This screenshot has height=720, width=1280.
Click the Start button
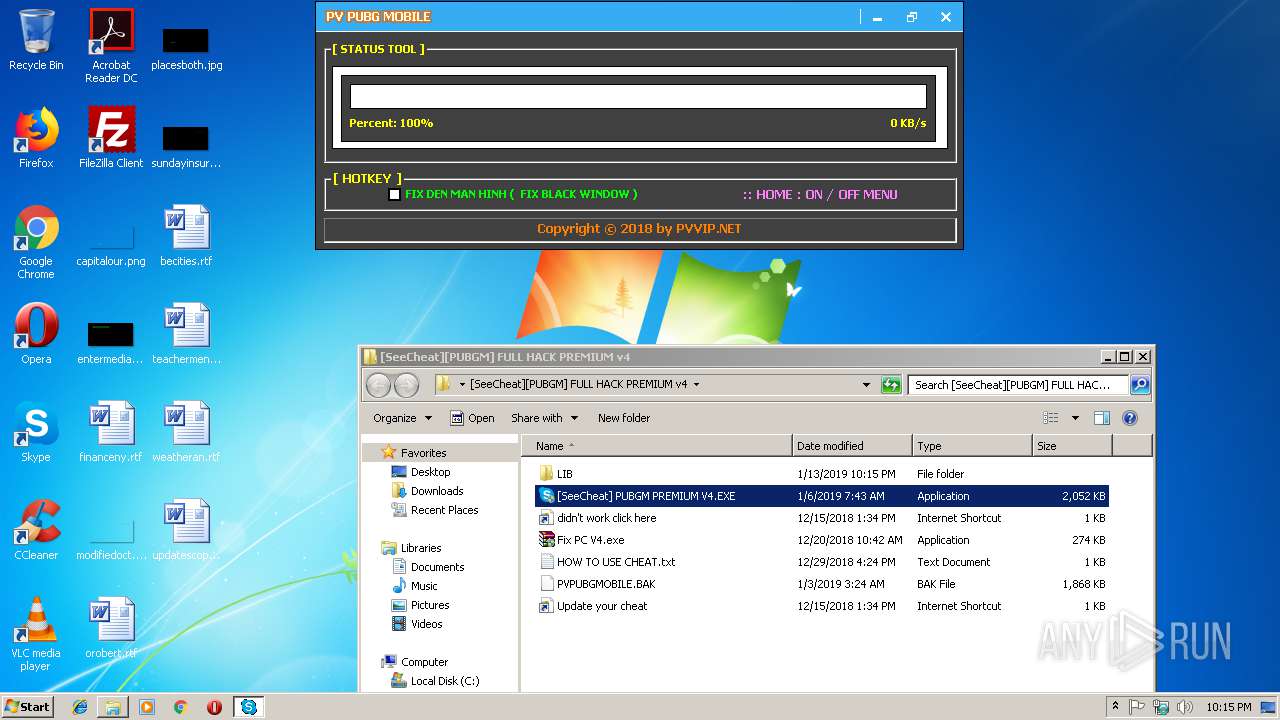click(28, 707)
